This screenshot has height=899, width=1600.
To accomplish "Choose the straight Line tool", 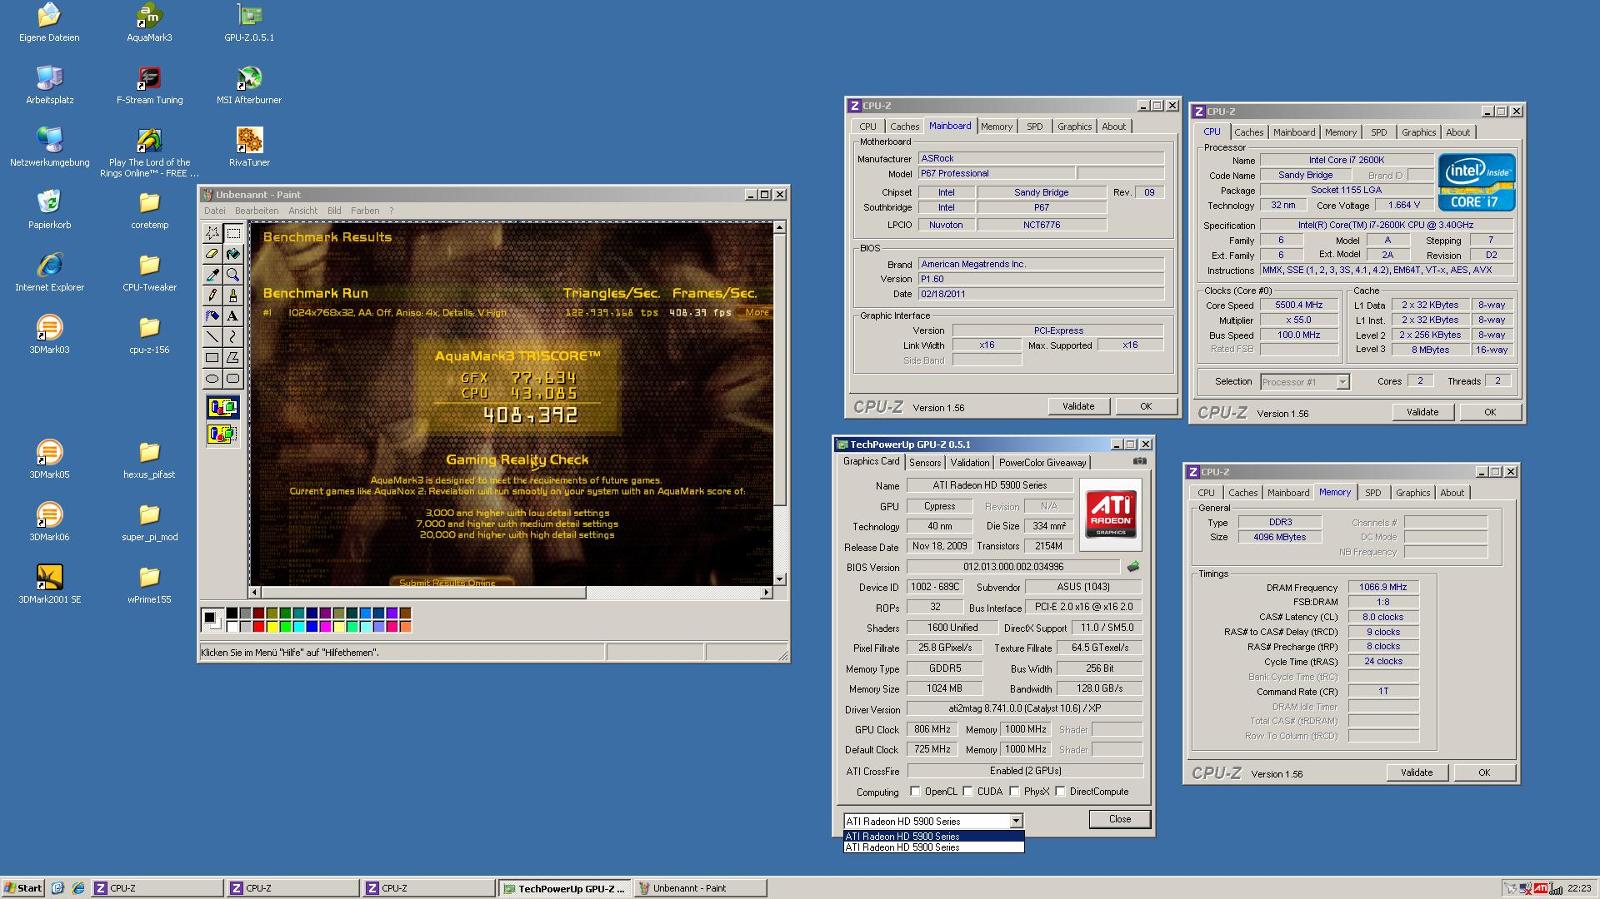I will point(212,337).
